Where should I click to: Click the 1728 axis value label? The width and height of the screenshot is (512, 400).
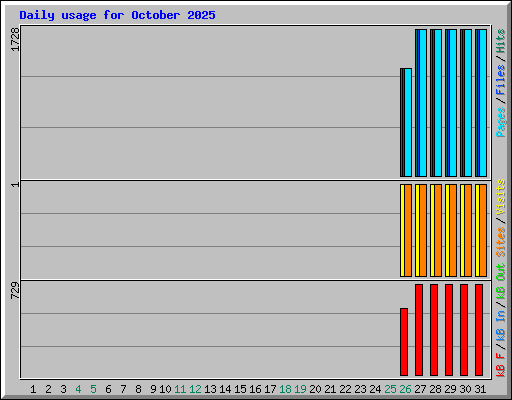point(15,39)
